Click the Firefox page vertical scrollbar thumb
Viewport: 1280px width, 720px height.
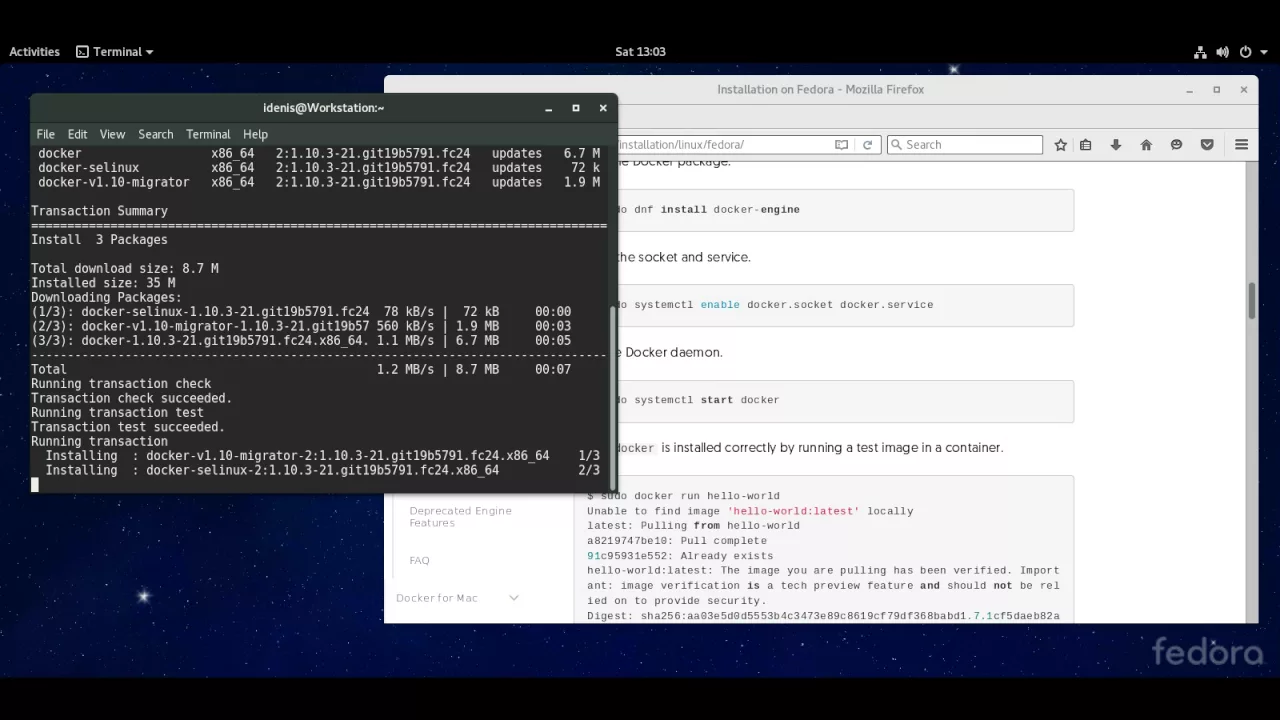click(1251, 301)
